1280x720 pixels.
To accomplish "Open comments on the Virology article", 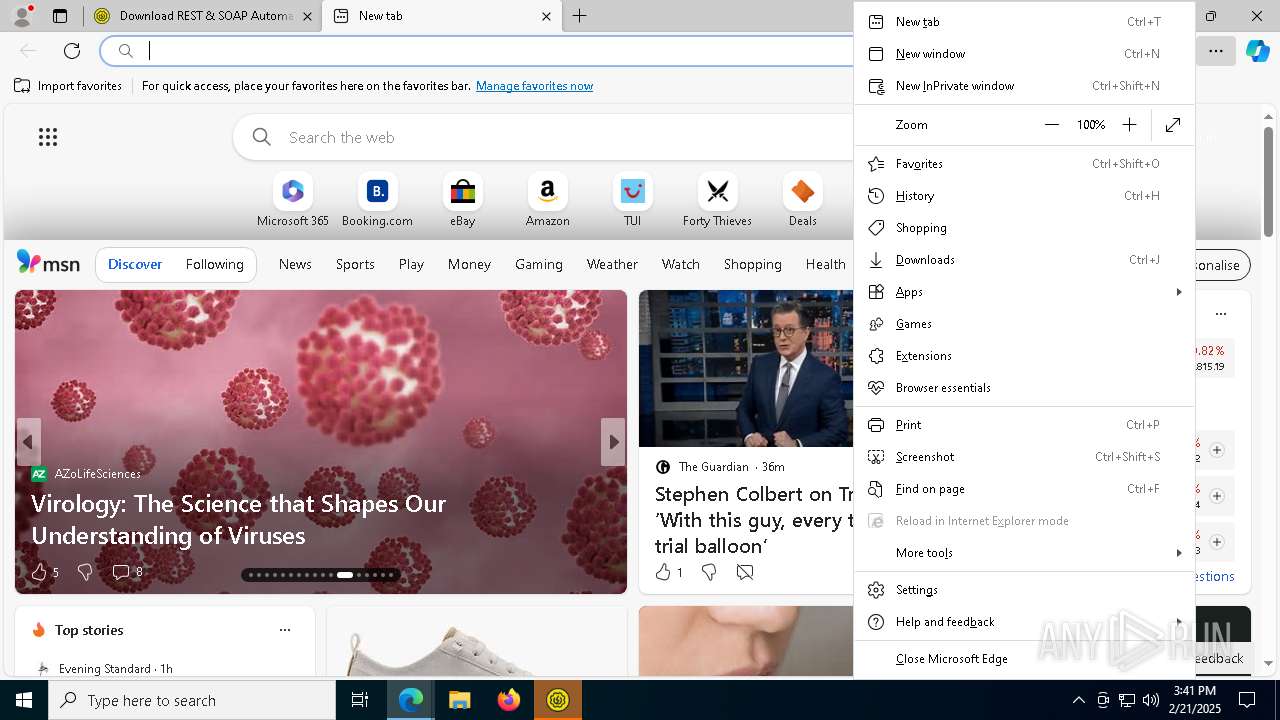I will (x=127, y=572).
